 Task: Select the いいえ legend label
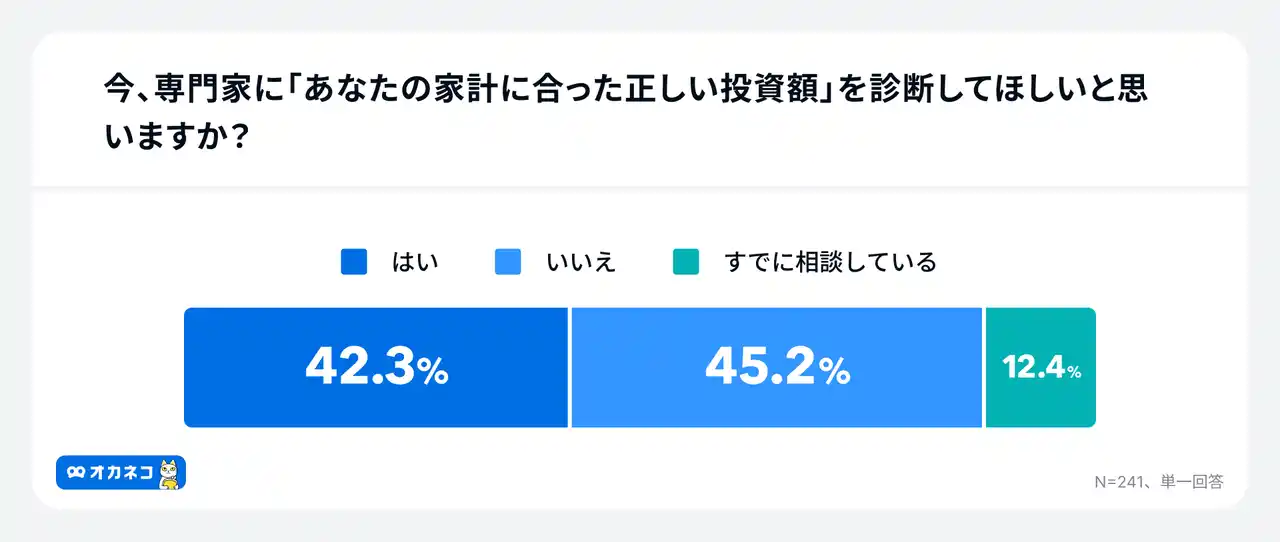click(x=581, y=262)
